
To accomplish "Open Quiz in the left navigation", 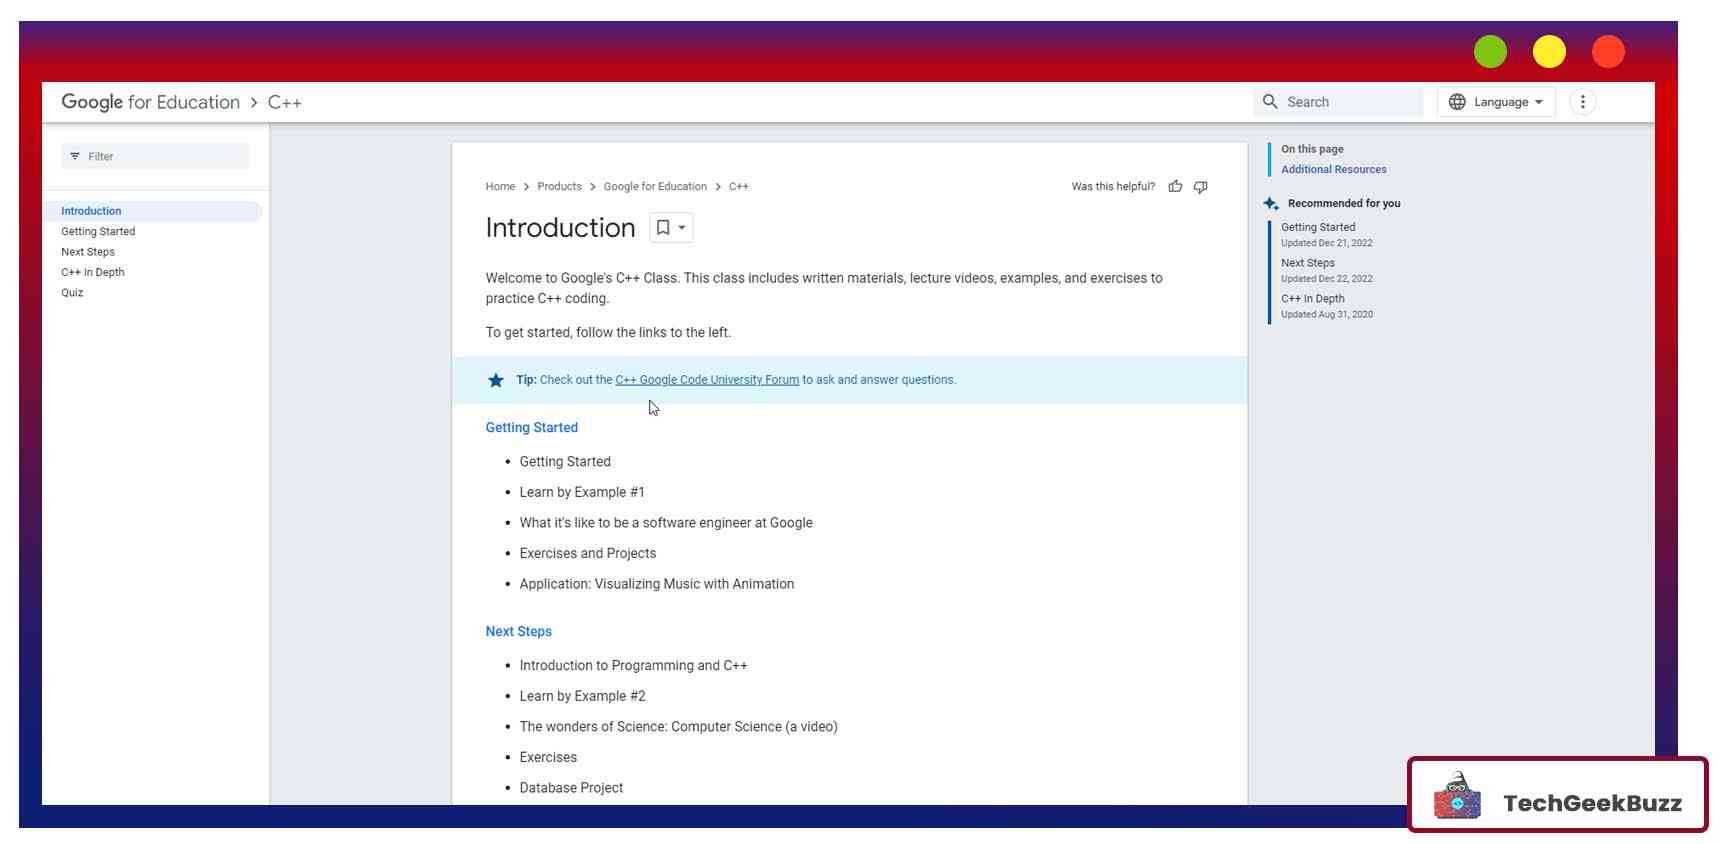I will tap(72, 293).
